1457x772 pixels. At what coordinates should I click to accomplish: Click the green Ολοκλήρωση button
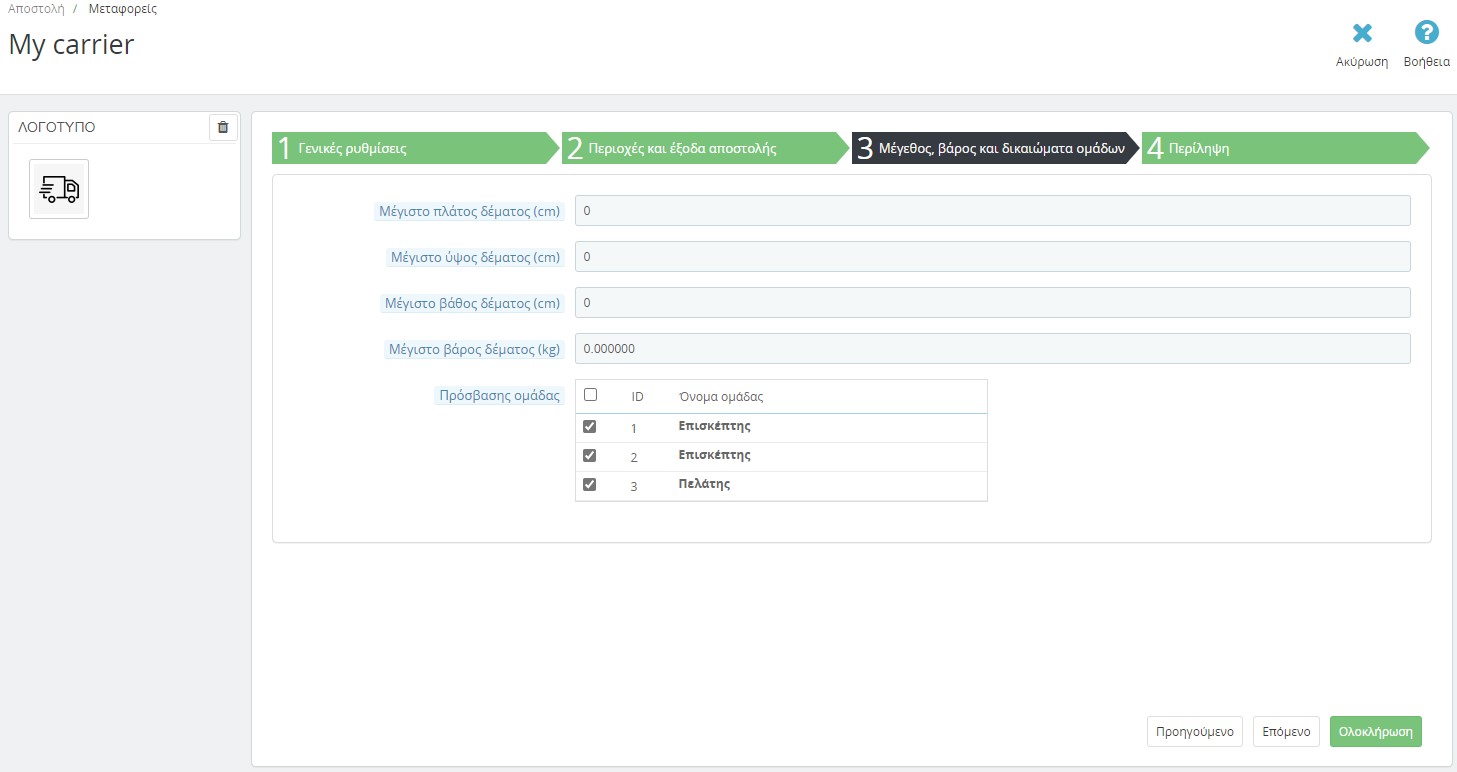point(1375,731)
